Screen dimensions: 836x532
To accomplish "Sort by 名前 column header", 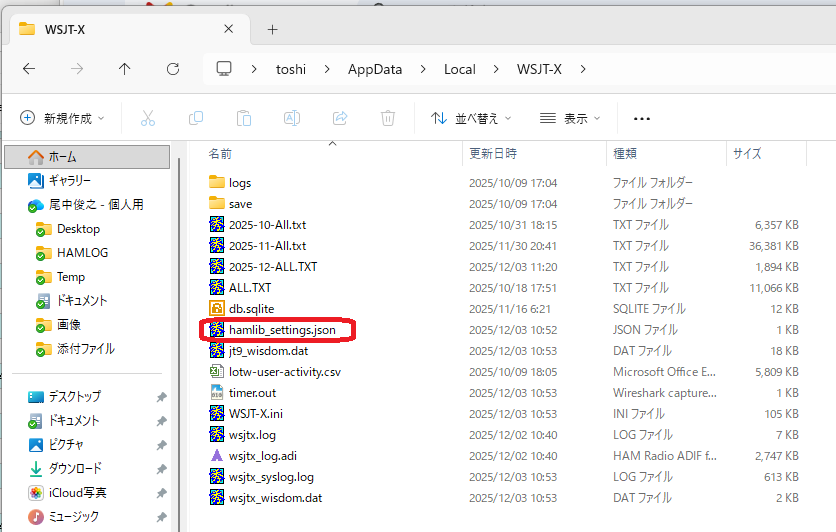I will [x=220, y=154].
